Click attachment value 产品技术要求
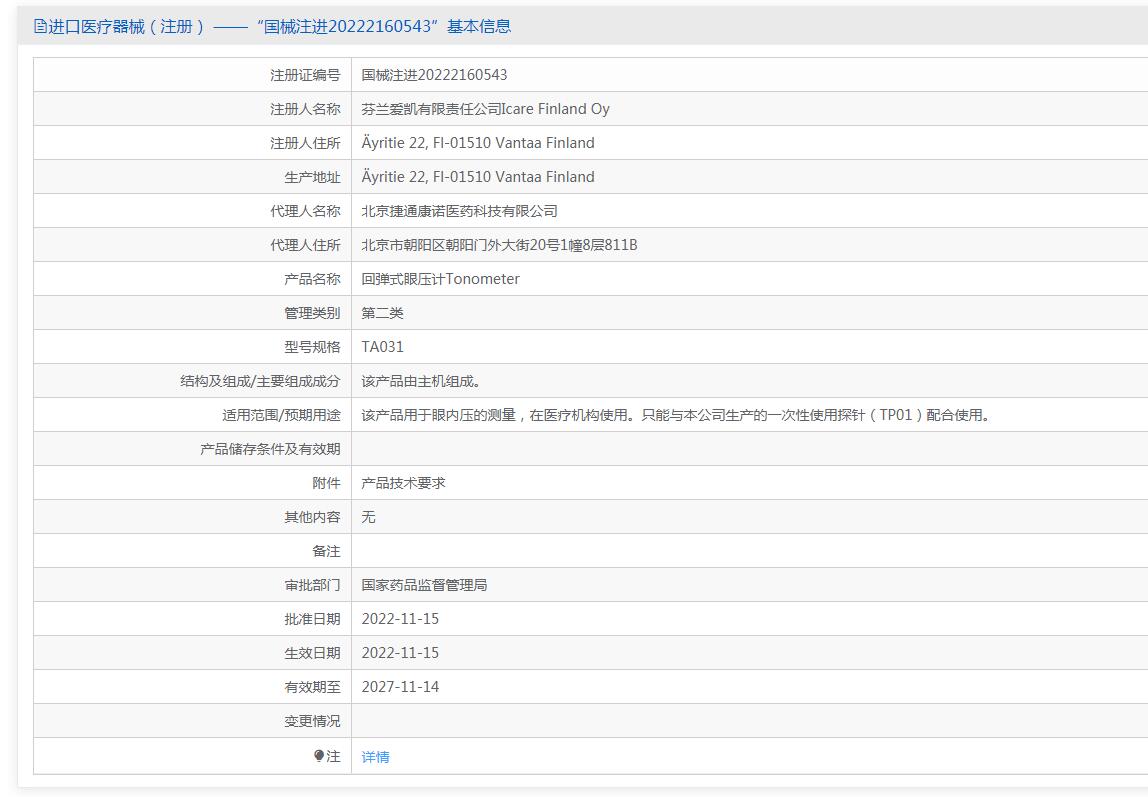This screenshot has height=797, width=1148. [x=403, y=483]
